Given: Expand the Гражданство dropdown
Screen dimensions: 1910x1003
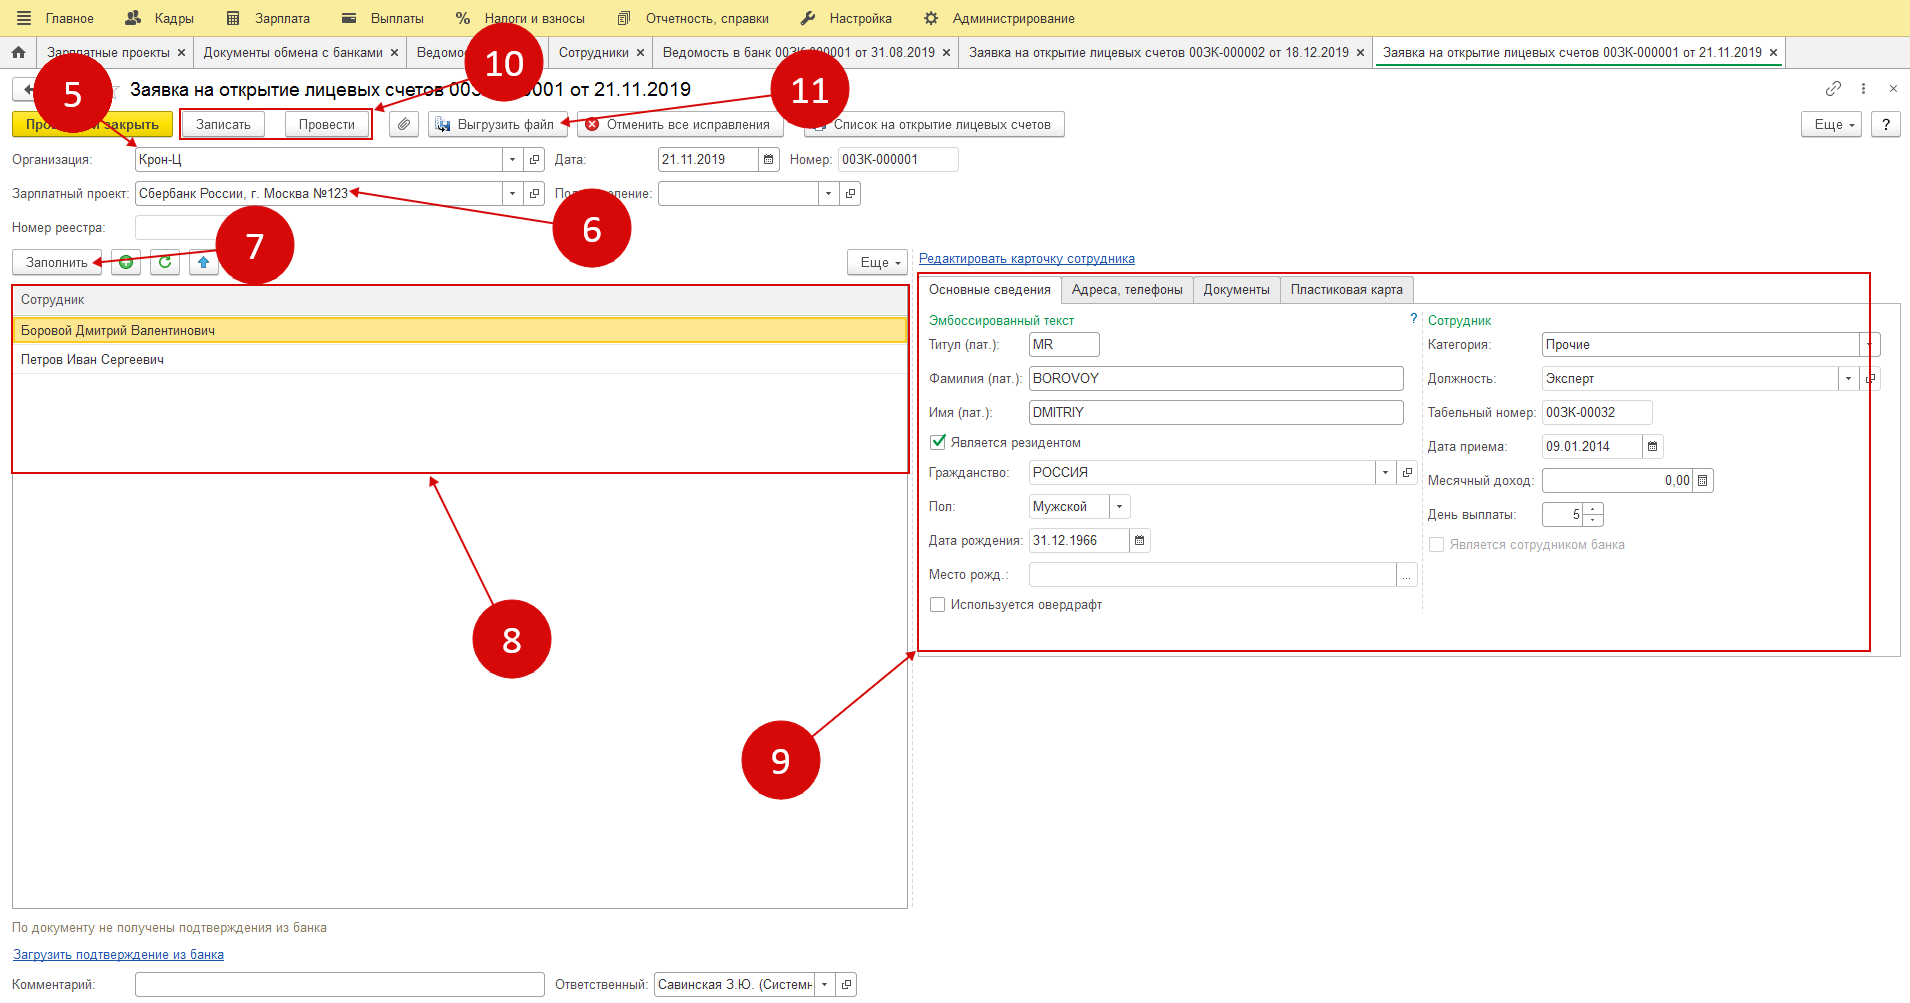Looking at the screenshot, I should 1385,473.
